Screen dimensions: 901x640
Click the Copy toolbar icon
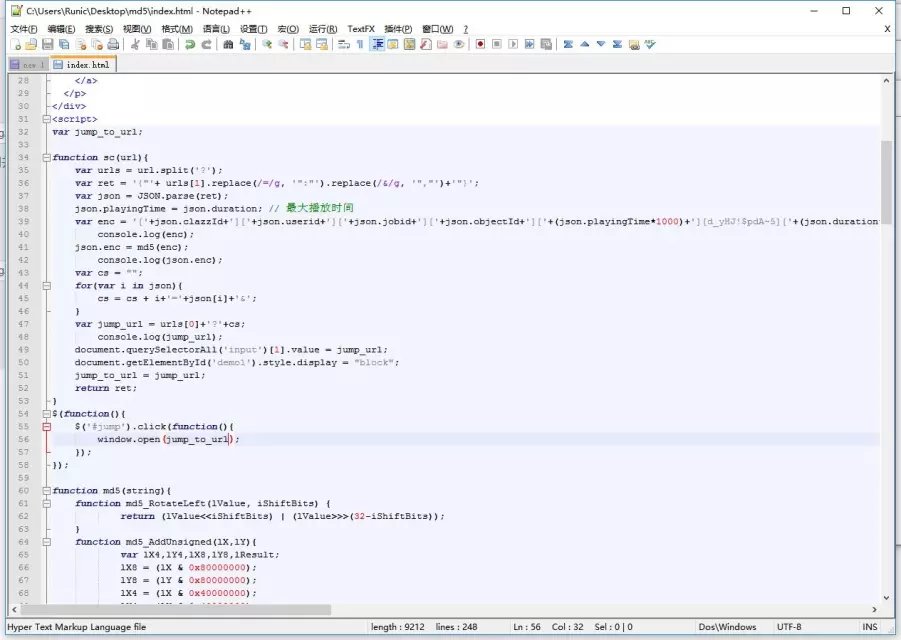tap(152, 44)
